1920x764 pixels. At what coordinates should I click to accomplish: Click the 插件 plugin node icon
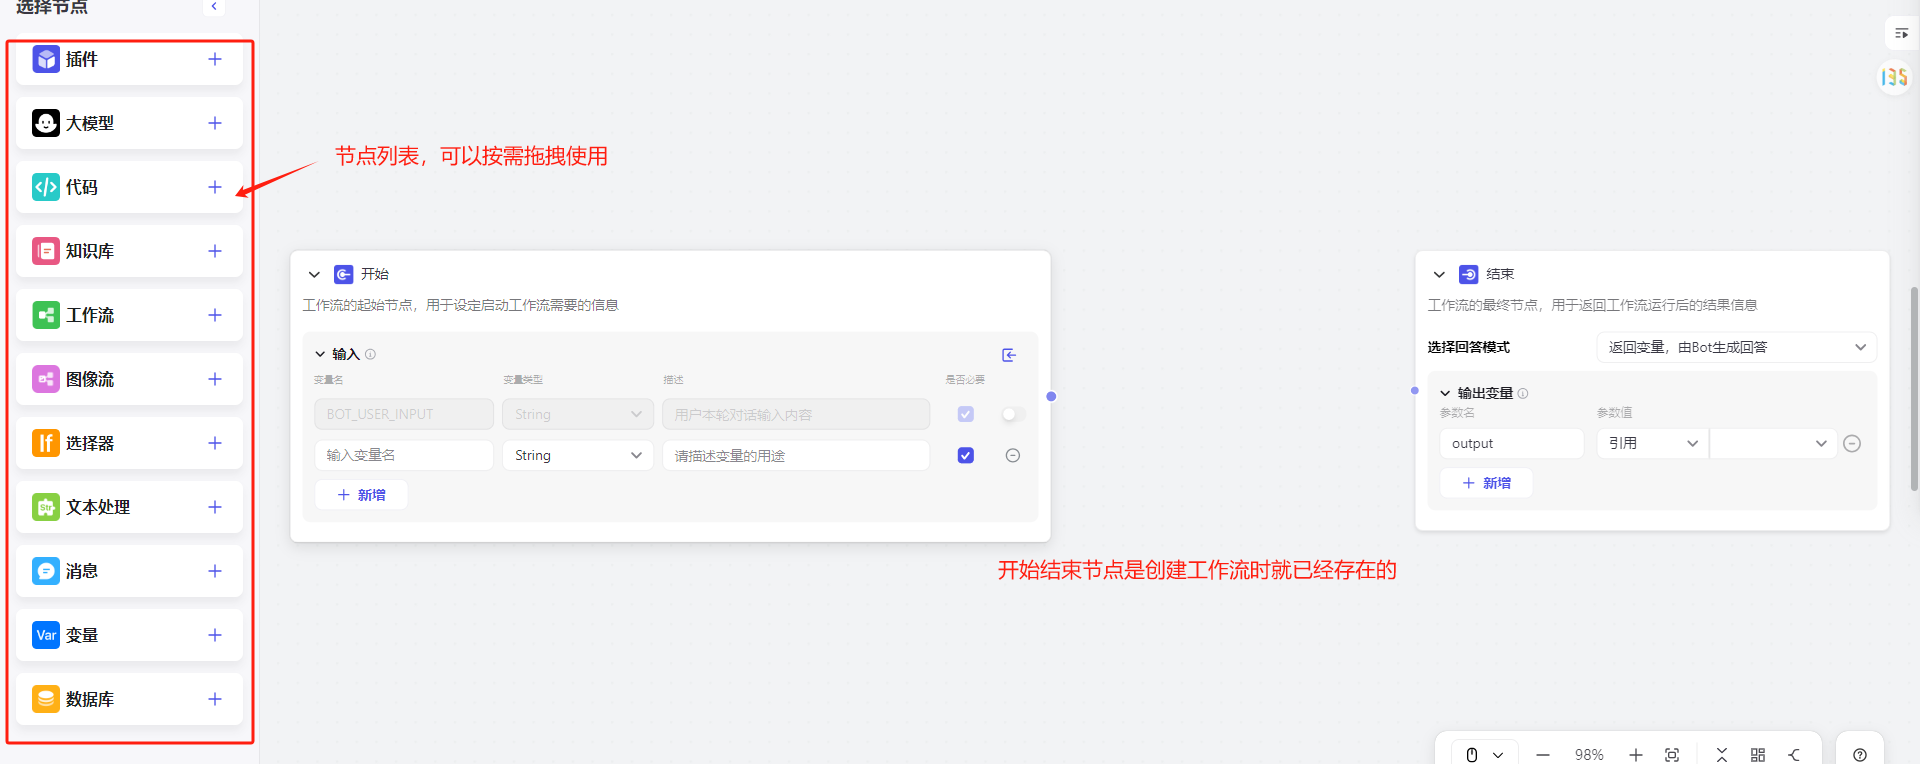tap(46, 59)
